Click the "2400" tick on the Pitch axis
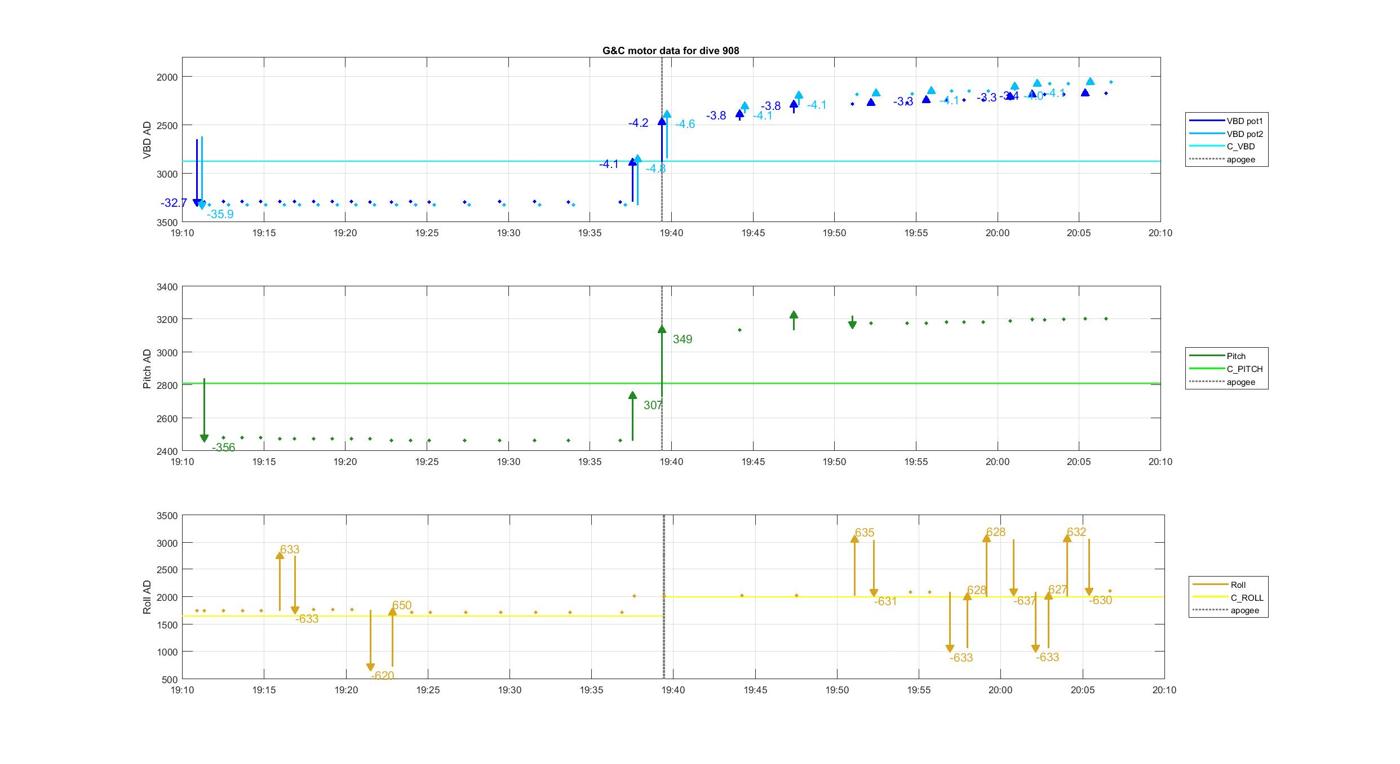 click(167, 452)
